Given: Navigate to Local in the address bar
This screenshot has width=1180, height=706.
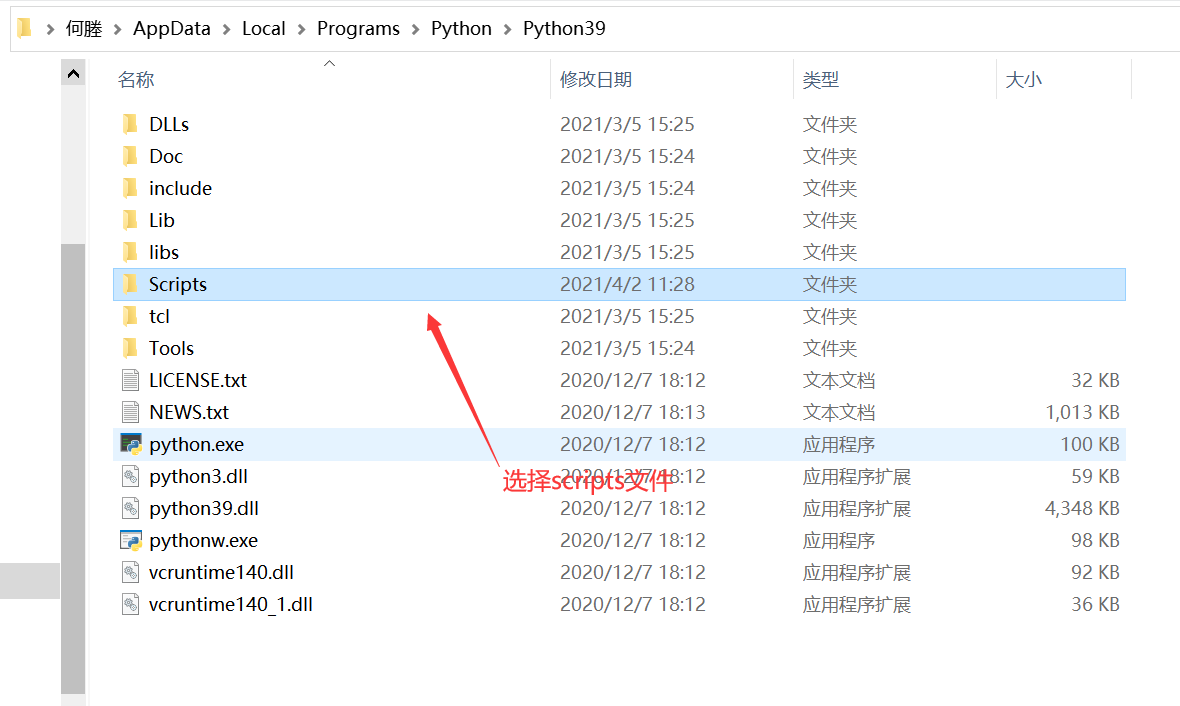Looking at the screenshot, I should pos(263,29).
